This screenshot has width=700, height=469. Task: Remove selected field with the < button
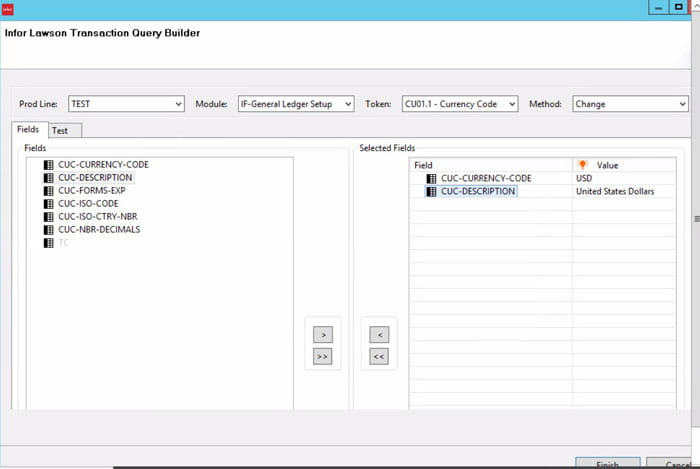click(379, 335)
